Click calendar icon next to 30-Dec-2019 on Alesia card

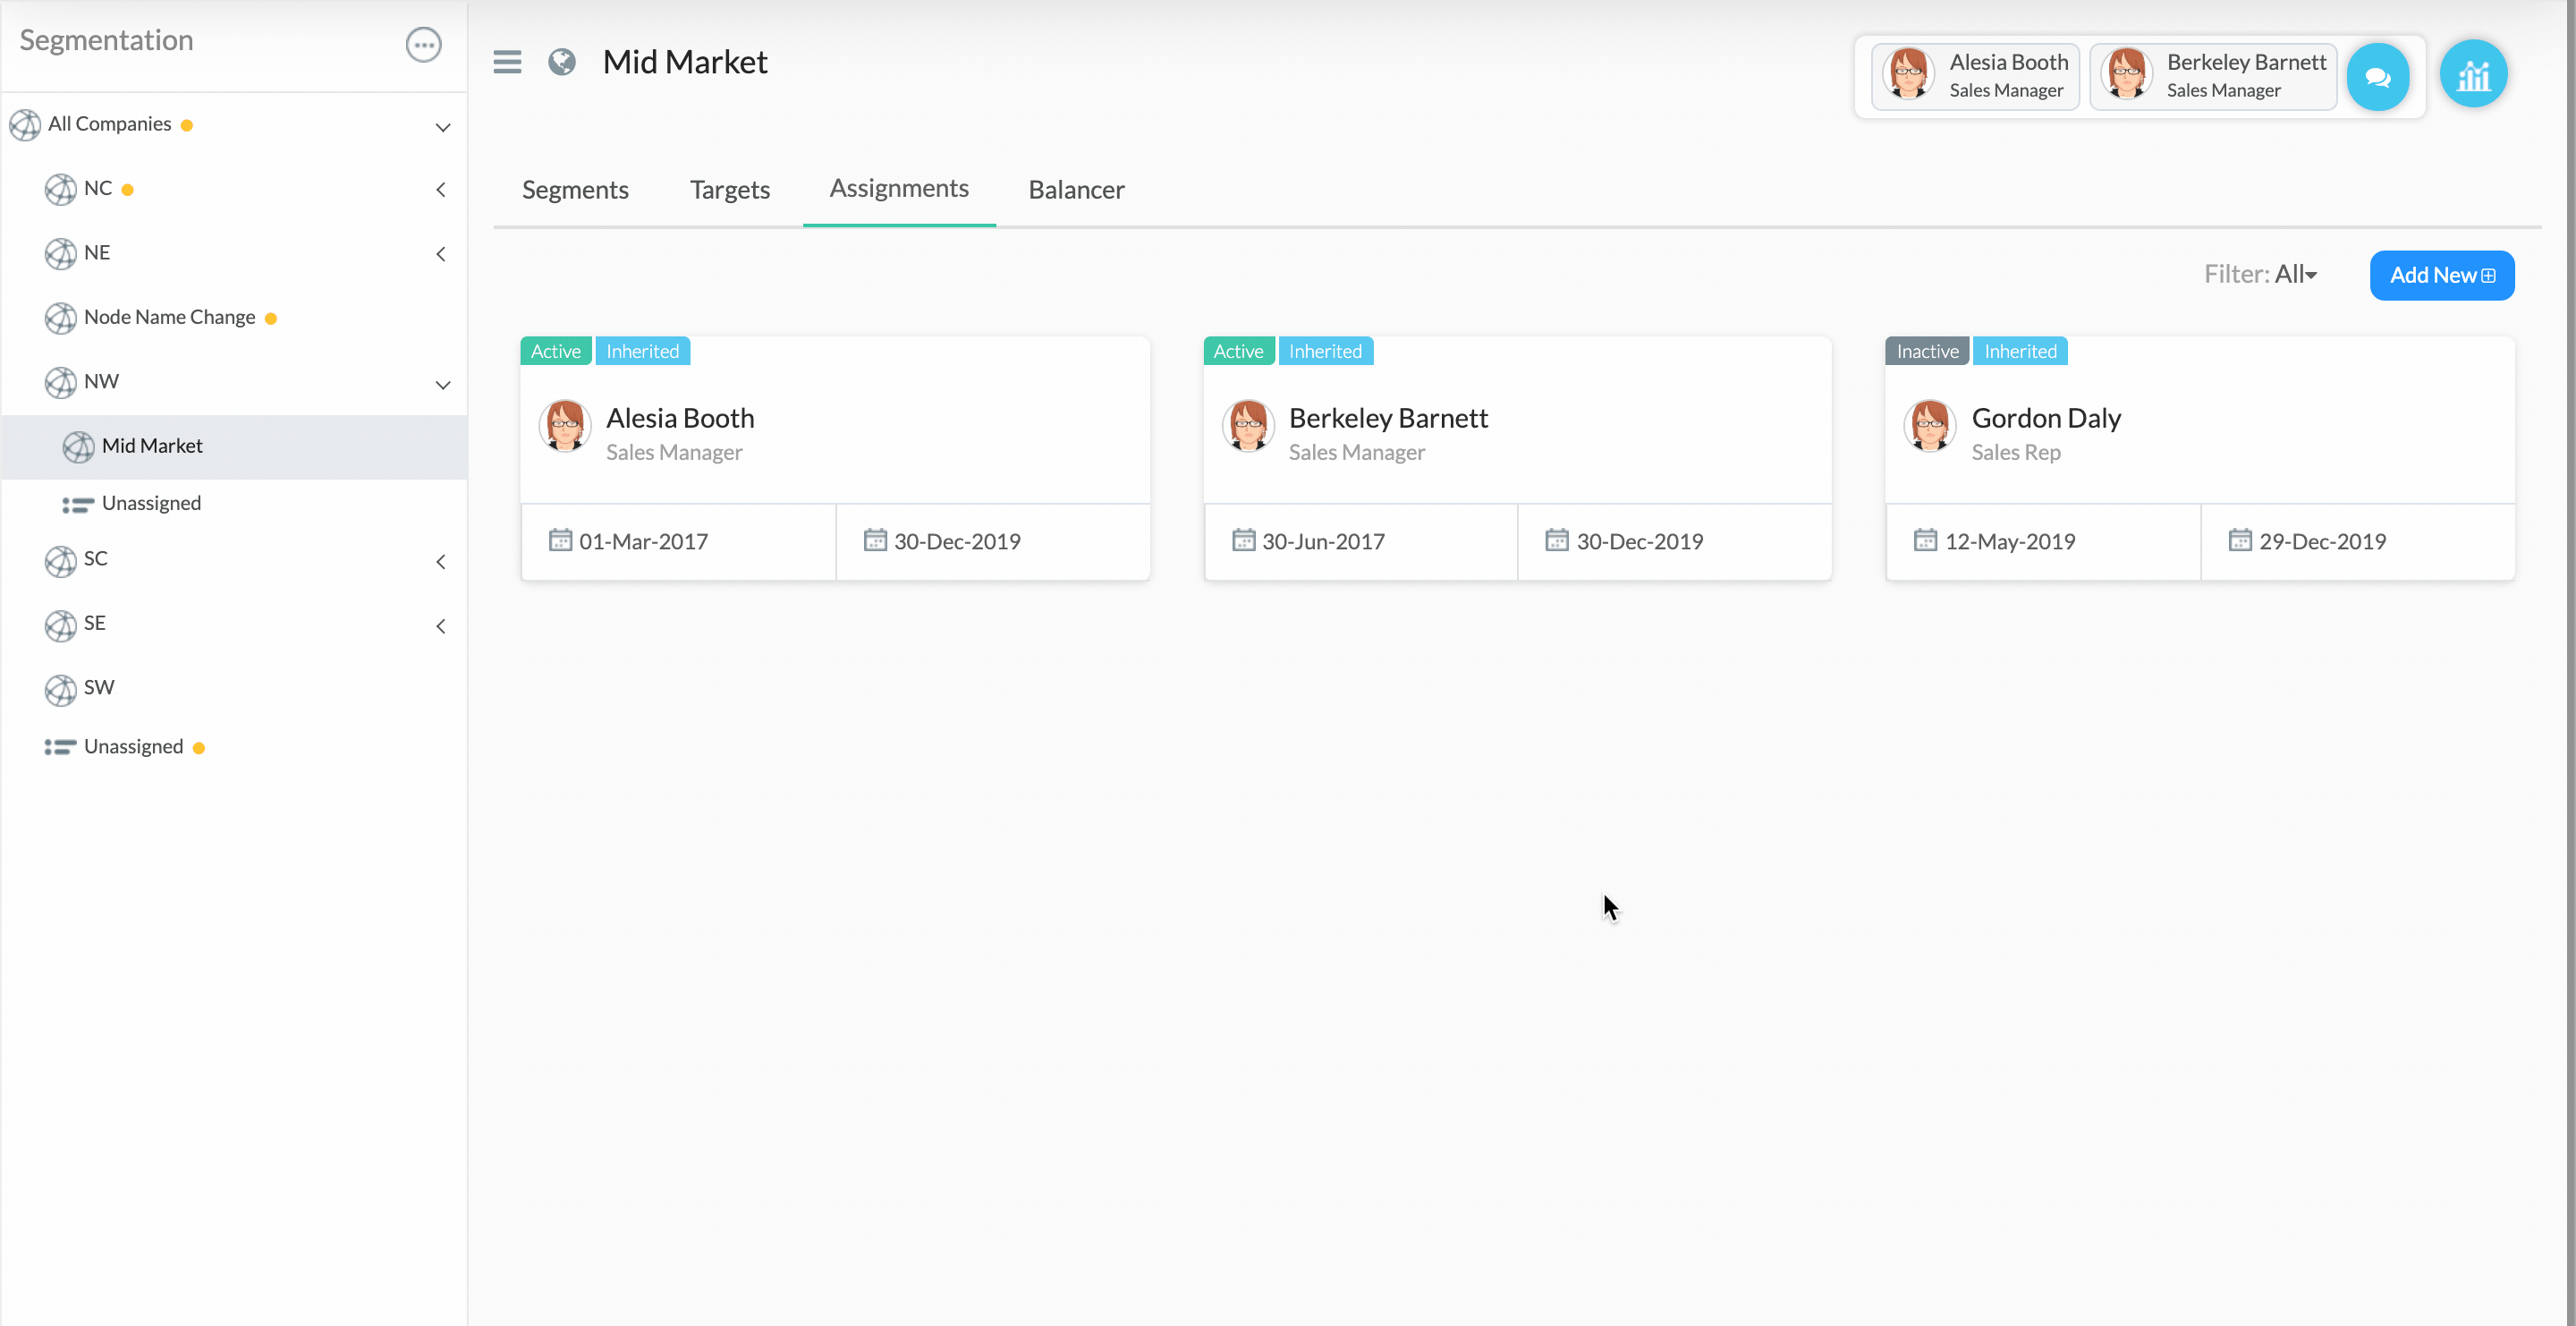(875, 540)
